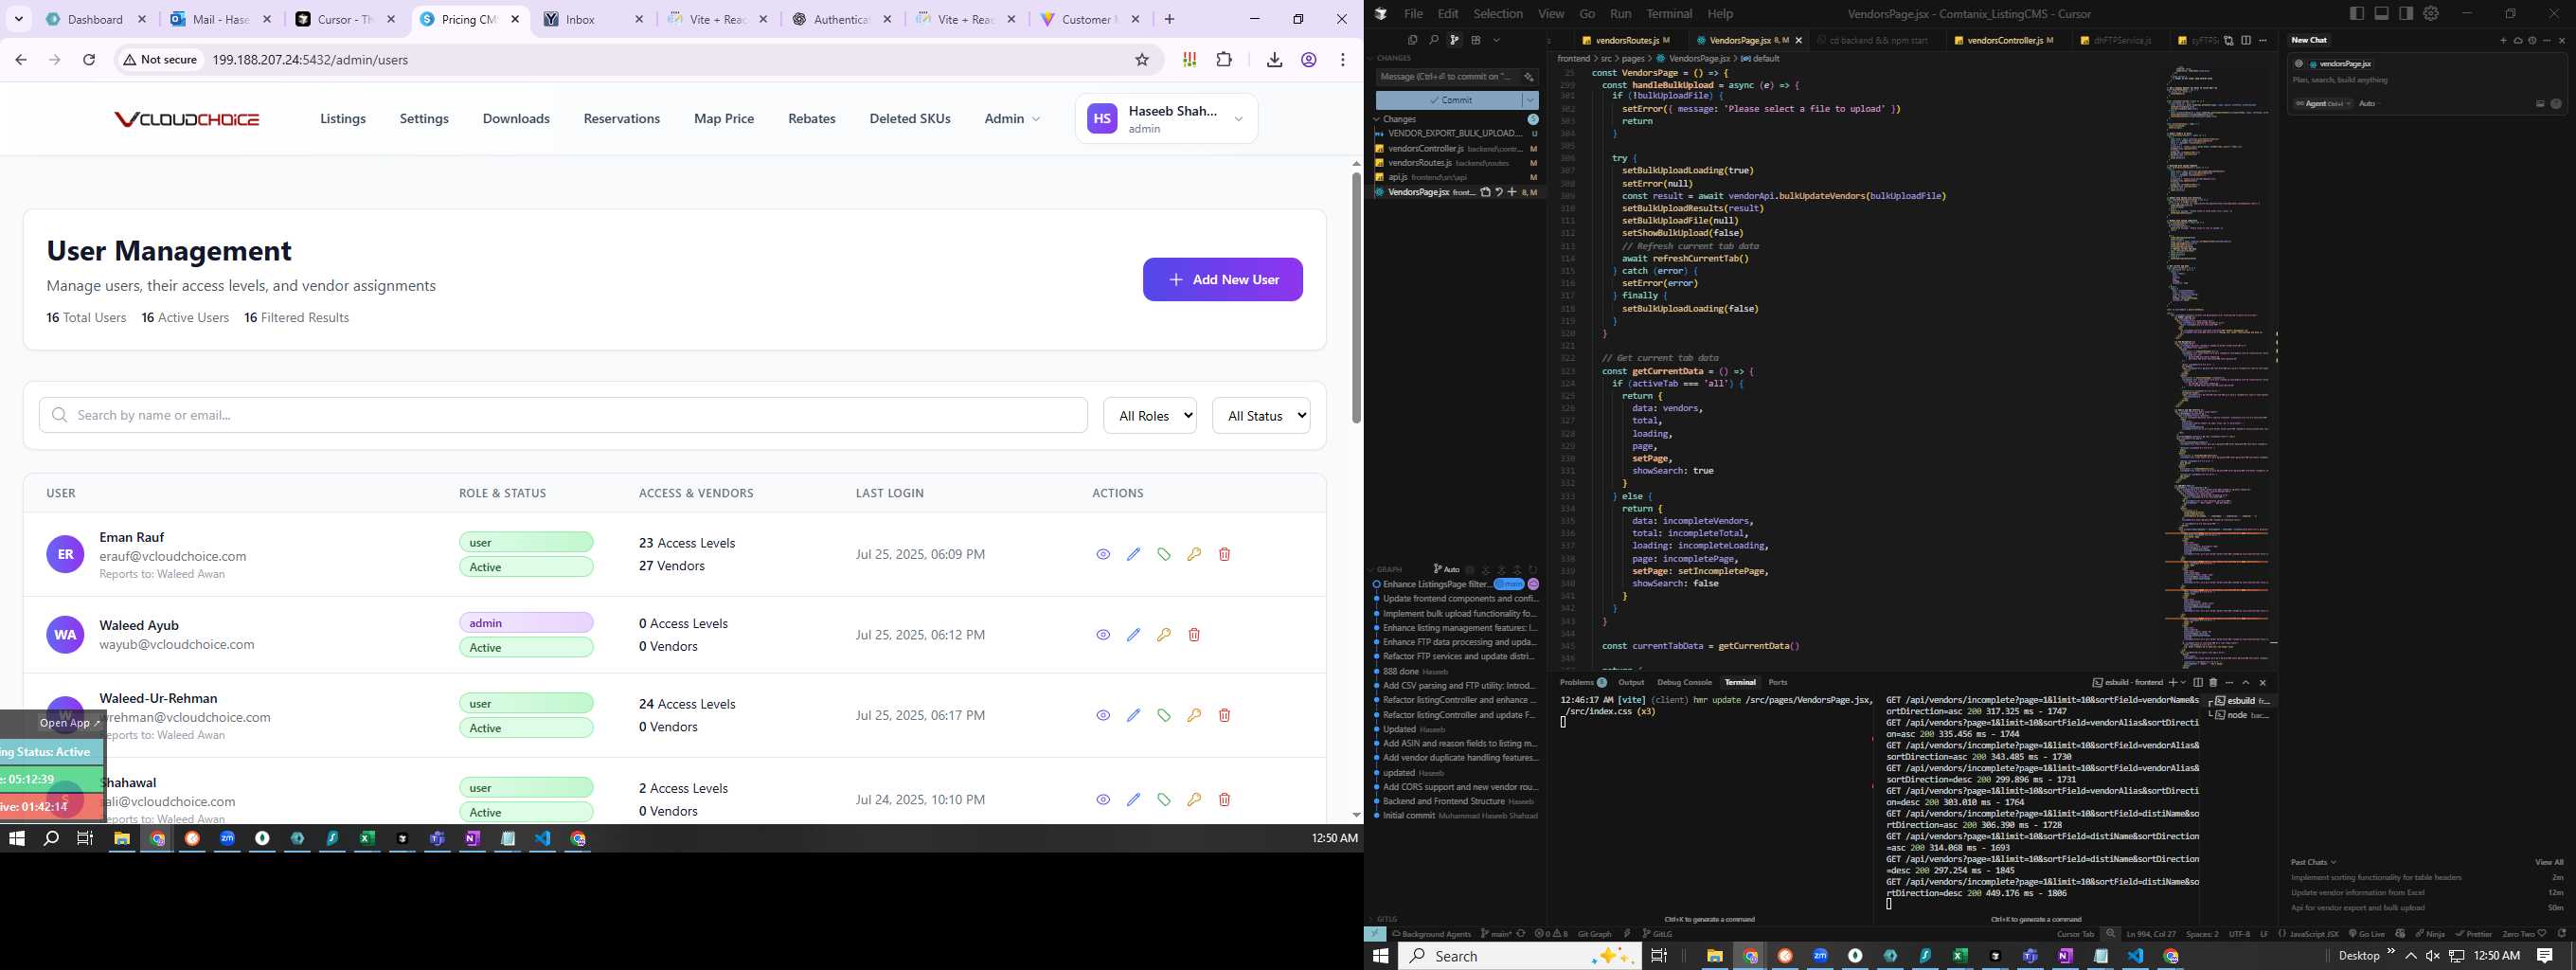View details of Eman Rauf user
Viewport: 2576px width, 970px height.
(x=1103, y=554)
